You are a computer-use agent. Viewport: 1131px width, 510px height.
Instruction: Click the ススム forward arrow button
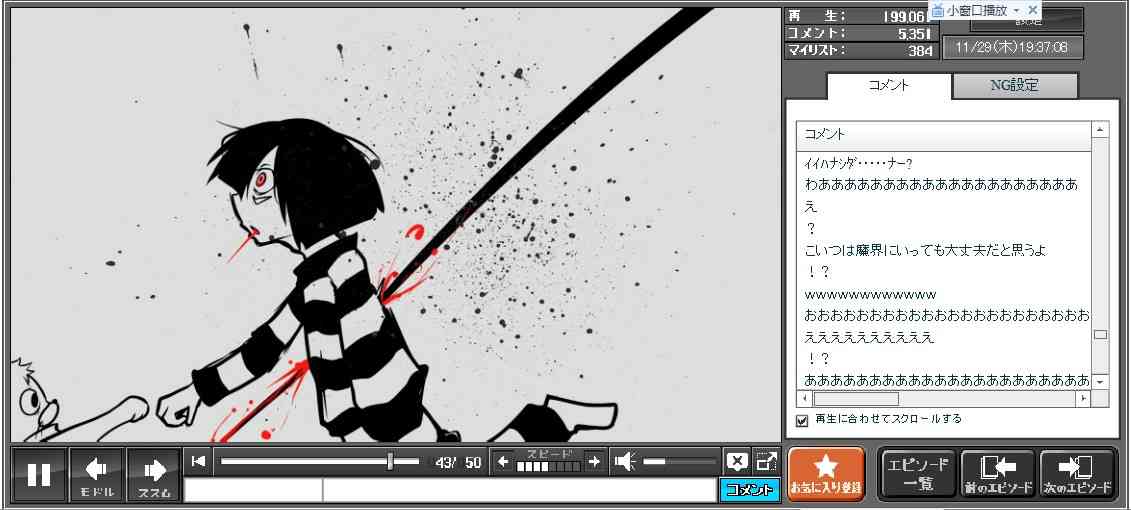pyautogui.click(x=154, y=474)
